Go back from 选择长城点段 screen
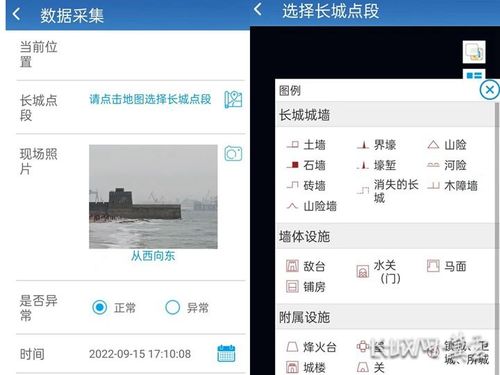 (257, 9)
